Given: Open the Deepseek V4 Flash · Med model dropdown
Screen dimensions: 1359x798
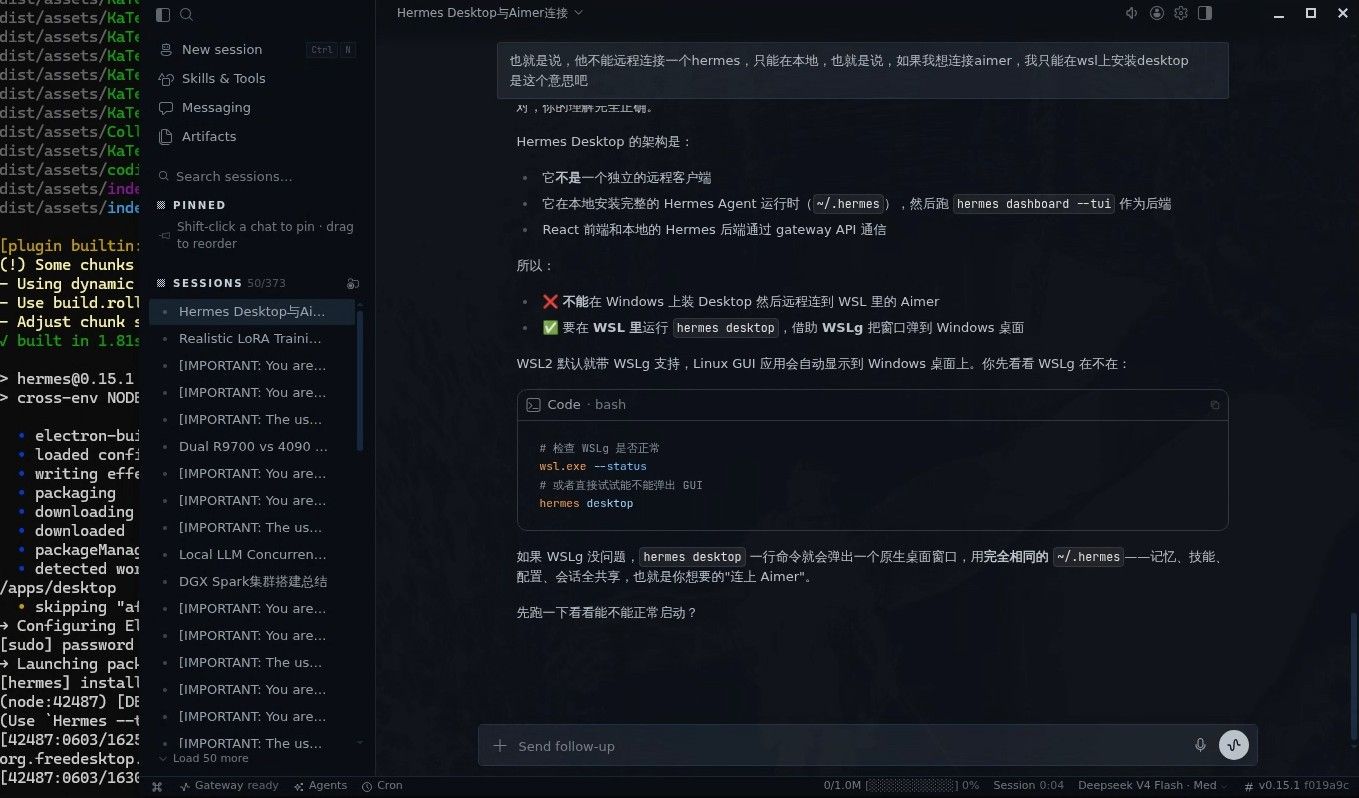Looking at the screenshot, I should click(x=1153, y=786).
